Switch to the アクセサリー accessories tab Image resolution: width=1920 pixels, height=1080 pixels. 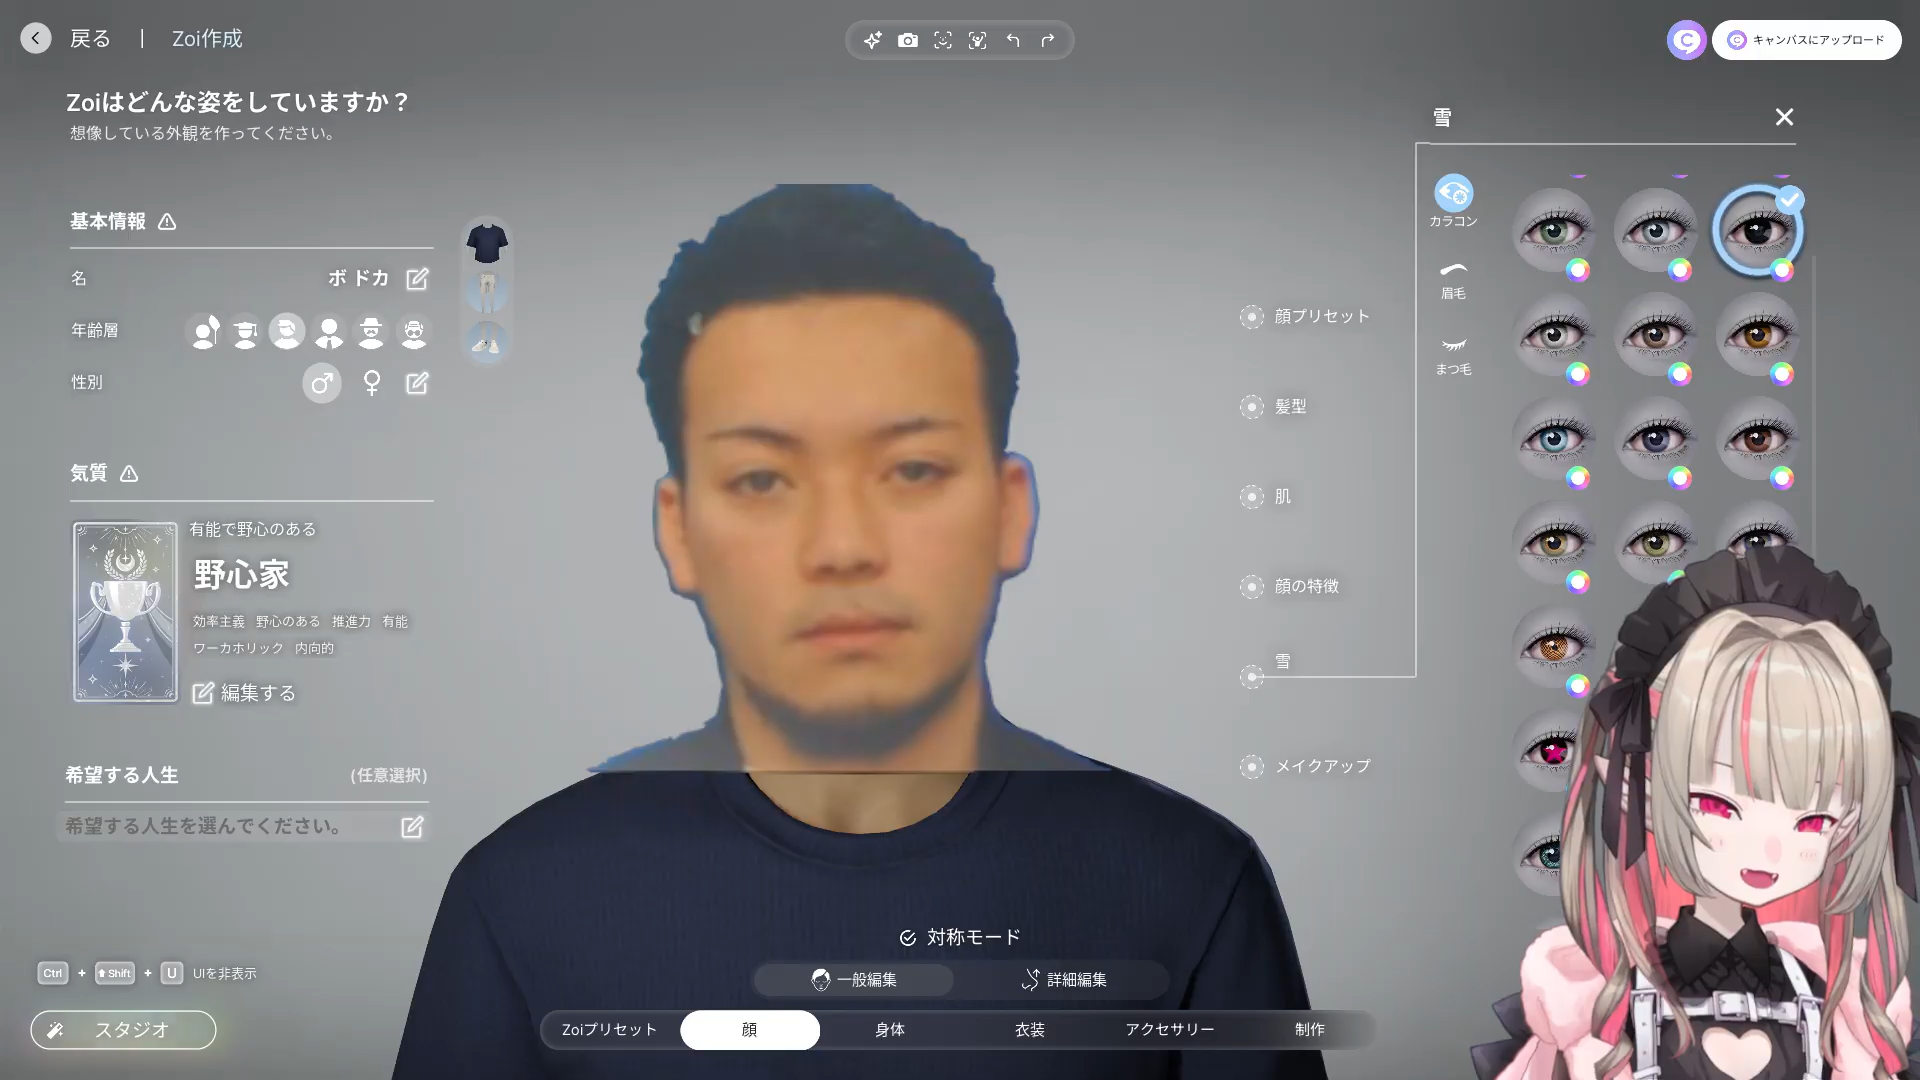coord(1170,1030)
